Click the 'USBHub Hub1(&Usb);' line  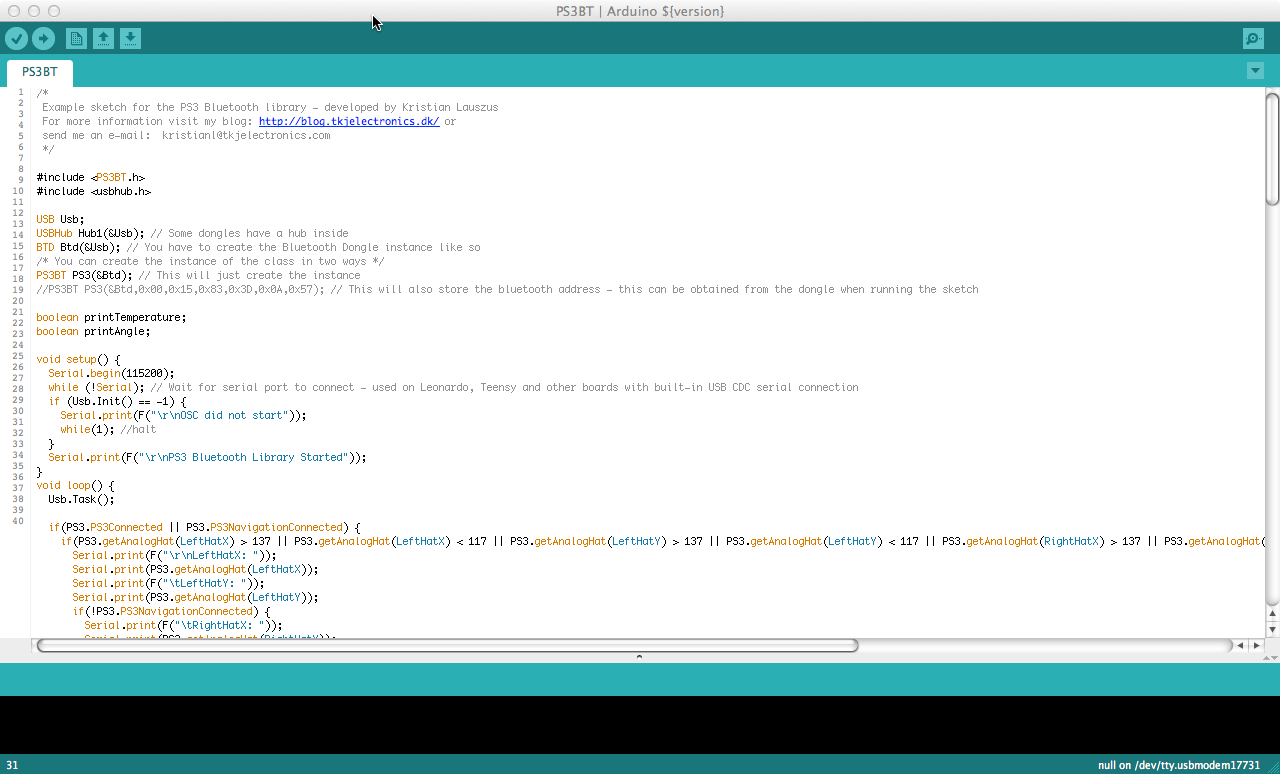coord(90,233)
